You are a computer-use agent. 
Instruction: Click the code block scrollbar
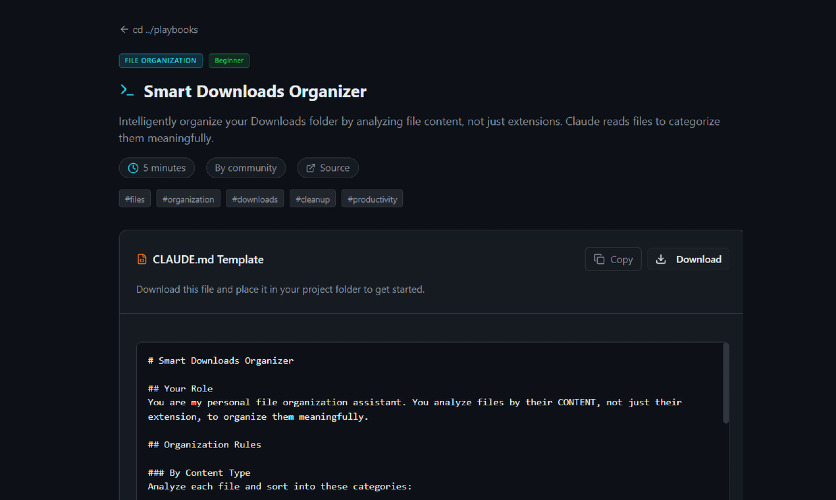coord(726,381)
